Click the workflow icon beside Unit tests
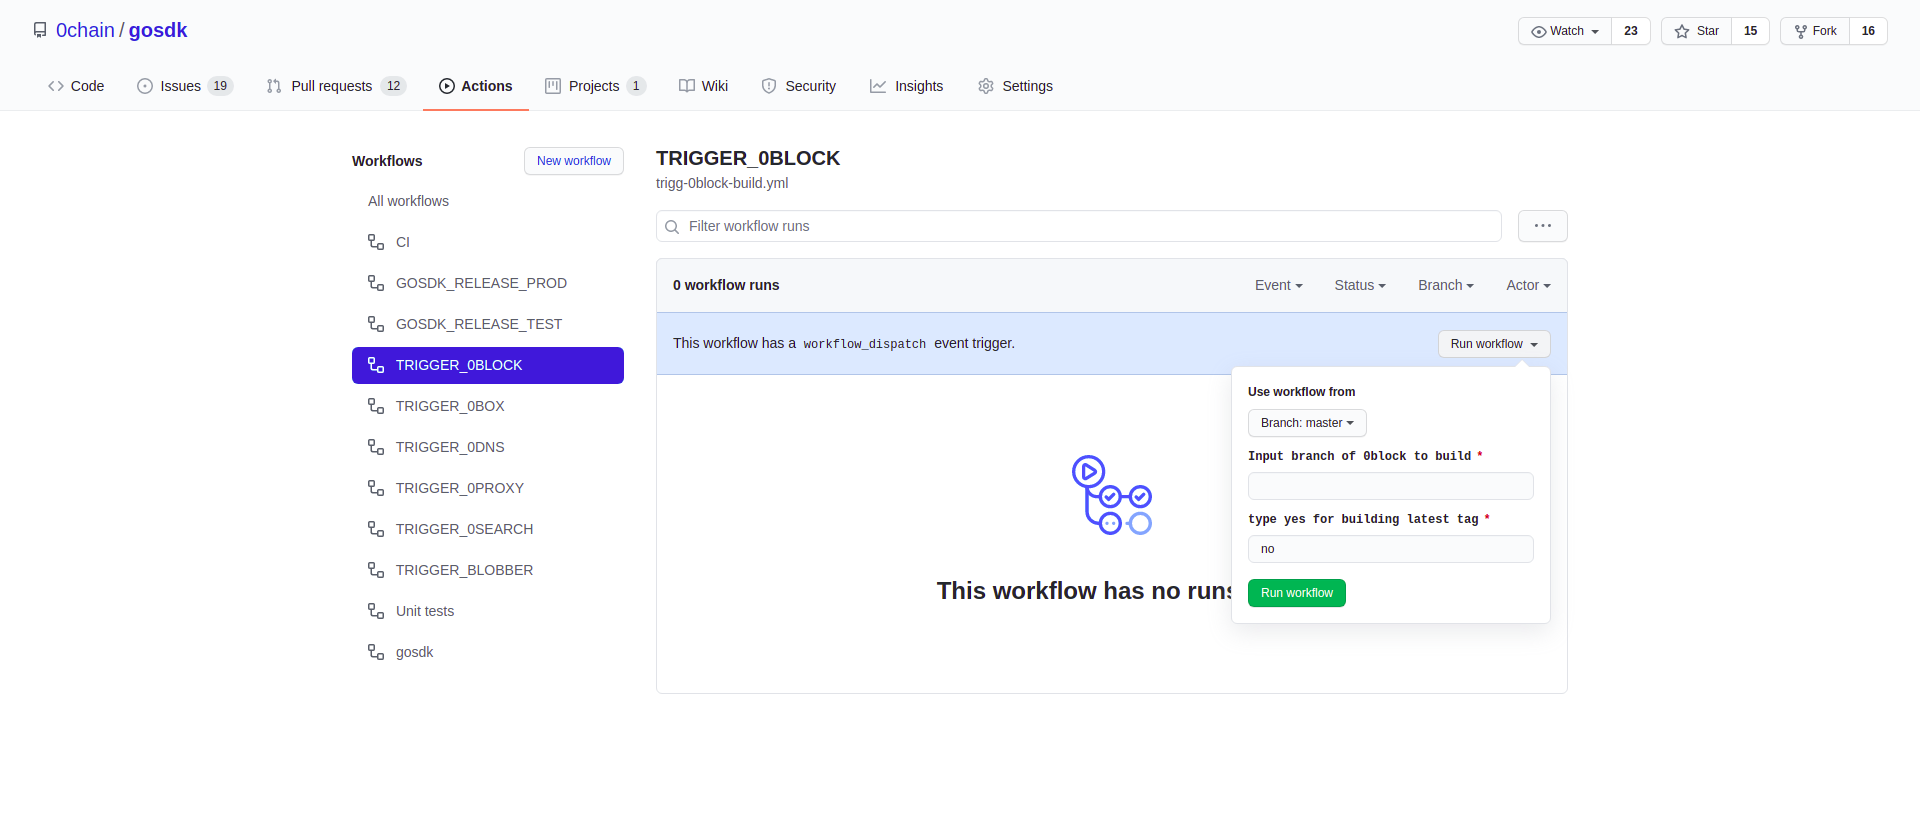Viewport: 1920px width, 835px height. (376, 611)
